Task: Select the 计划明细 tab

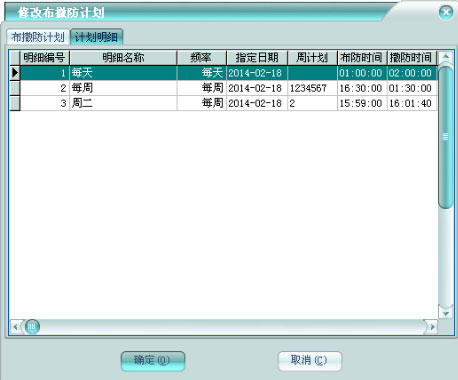Action: click(96, 37)
